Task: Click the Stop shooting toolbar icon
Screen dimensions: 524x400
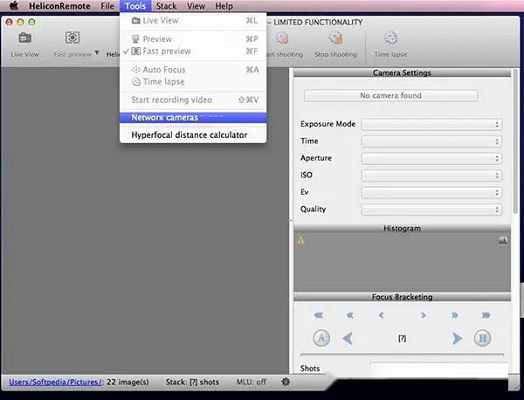Action: (335, 38)
